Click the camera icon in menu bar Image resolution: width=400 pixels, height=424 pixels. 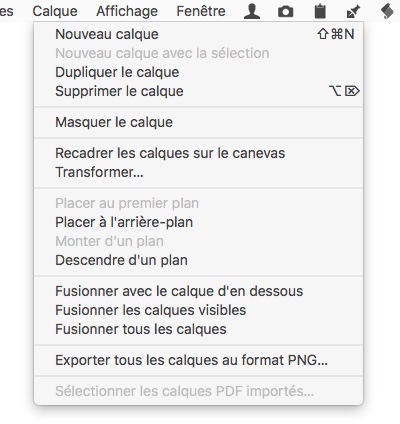point(286,12)
